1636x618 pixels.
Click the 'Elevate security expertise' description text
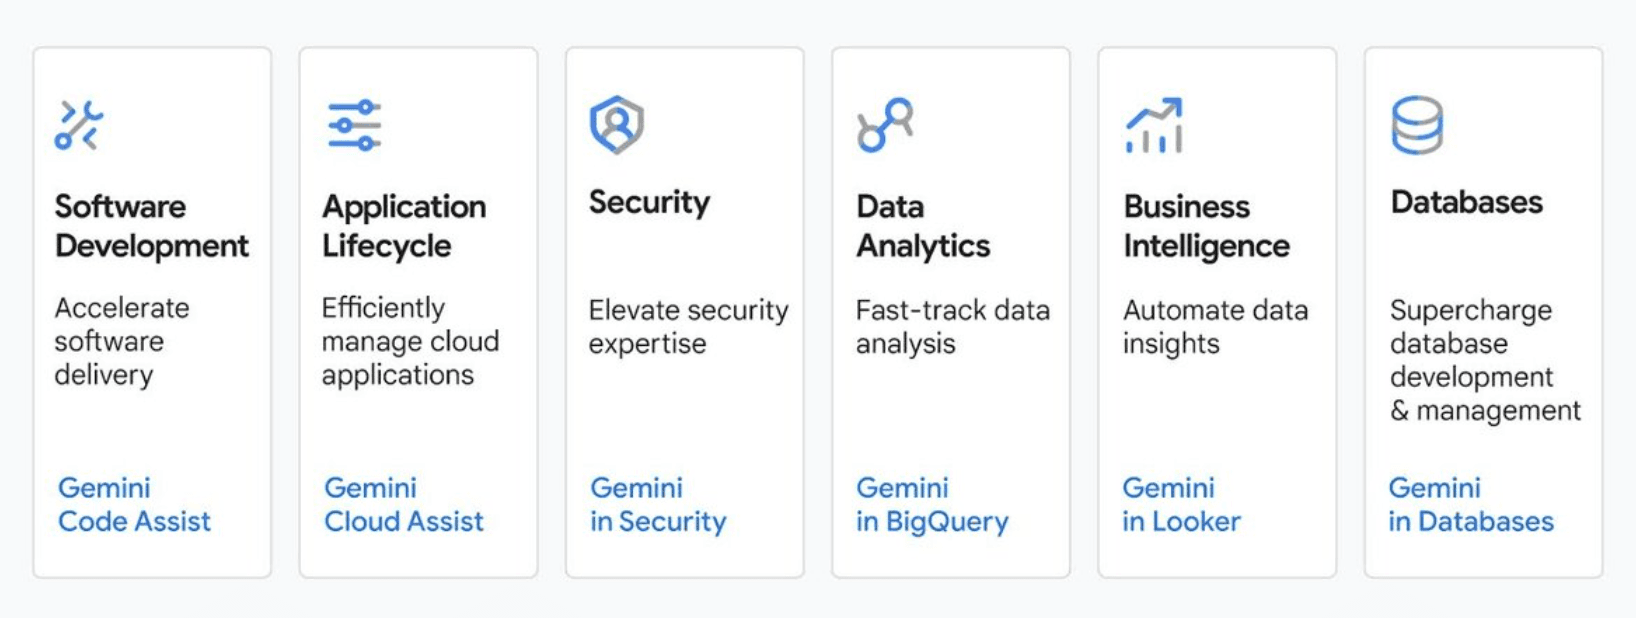(x=688, y=327)
